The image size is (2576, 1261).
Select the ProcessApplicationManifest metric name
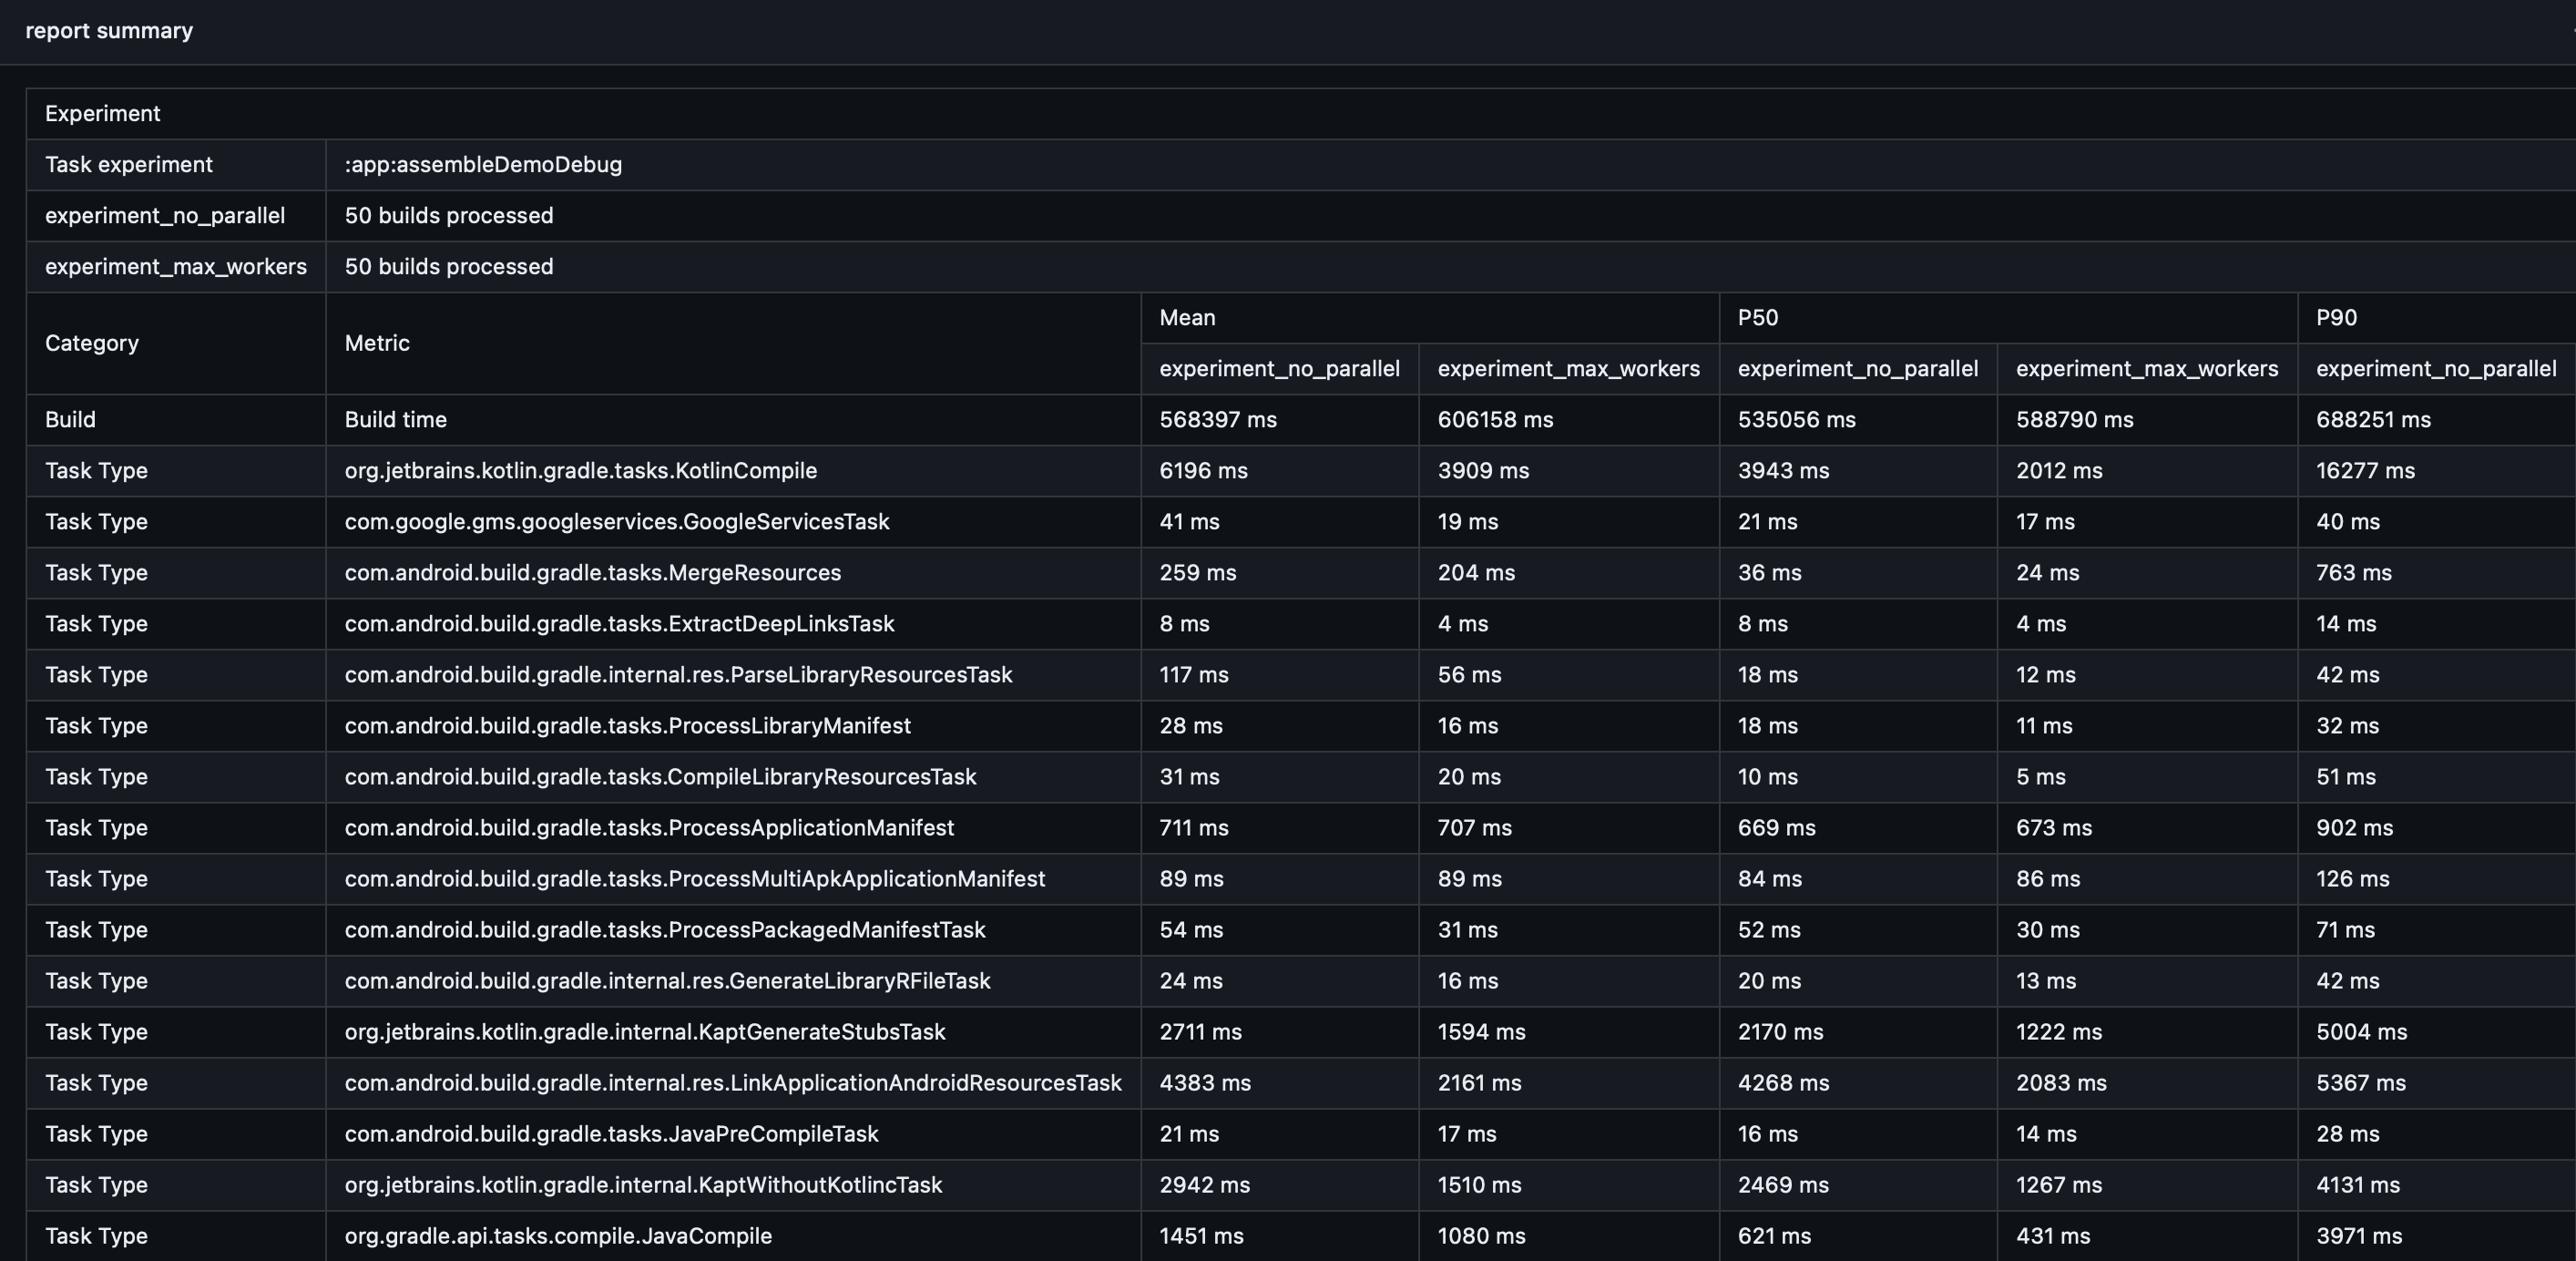click(649, 828)
